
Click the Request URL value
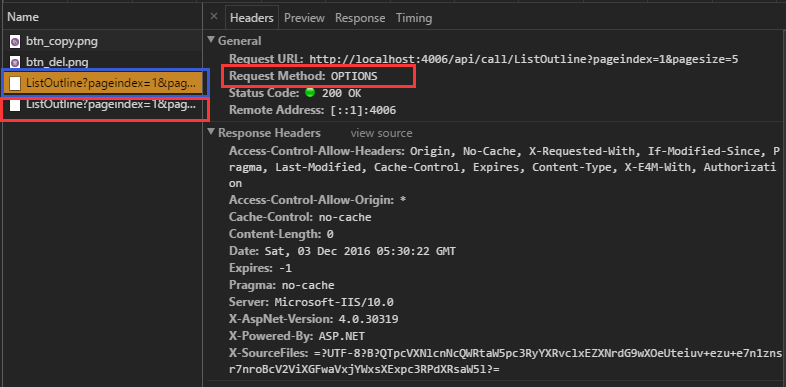[523, 59]
